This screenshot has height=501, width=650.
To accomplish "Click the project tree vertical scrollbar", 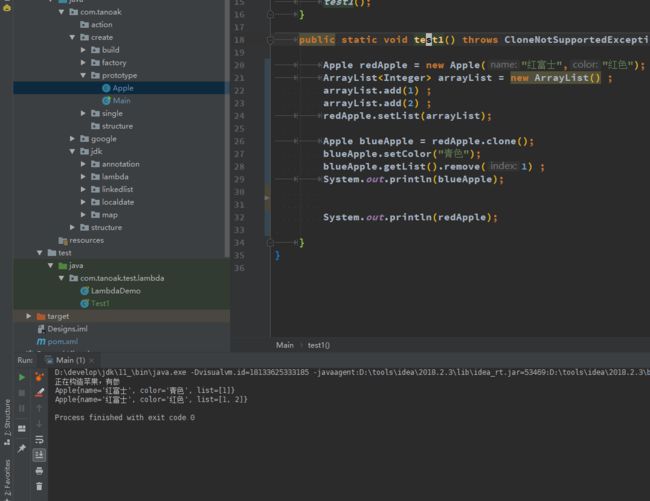I will 227,128.
